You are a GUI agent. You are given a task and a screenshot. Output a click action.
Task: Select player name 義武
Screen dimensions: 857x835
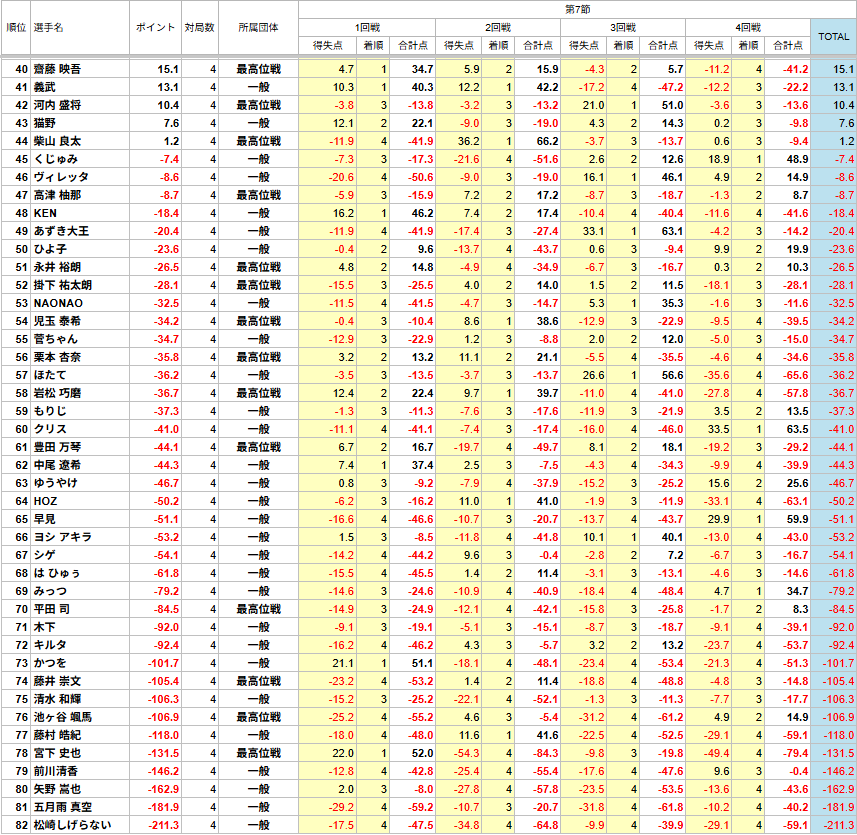45,87
